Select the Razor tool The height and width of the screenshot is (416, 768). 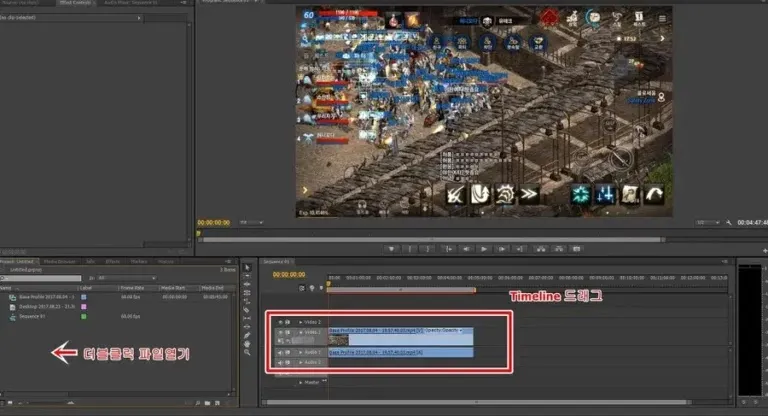(247, 309)
